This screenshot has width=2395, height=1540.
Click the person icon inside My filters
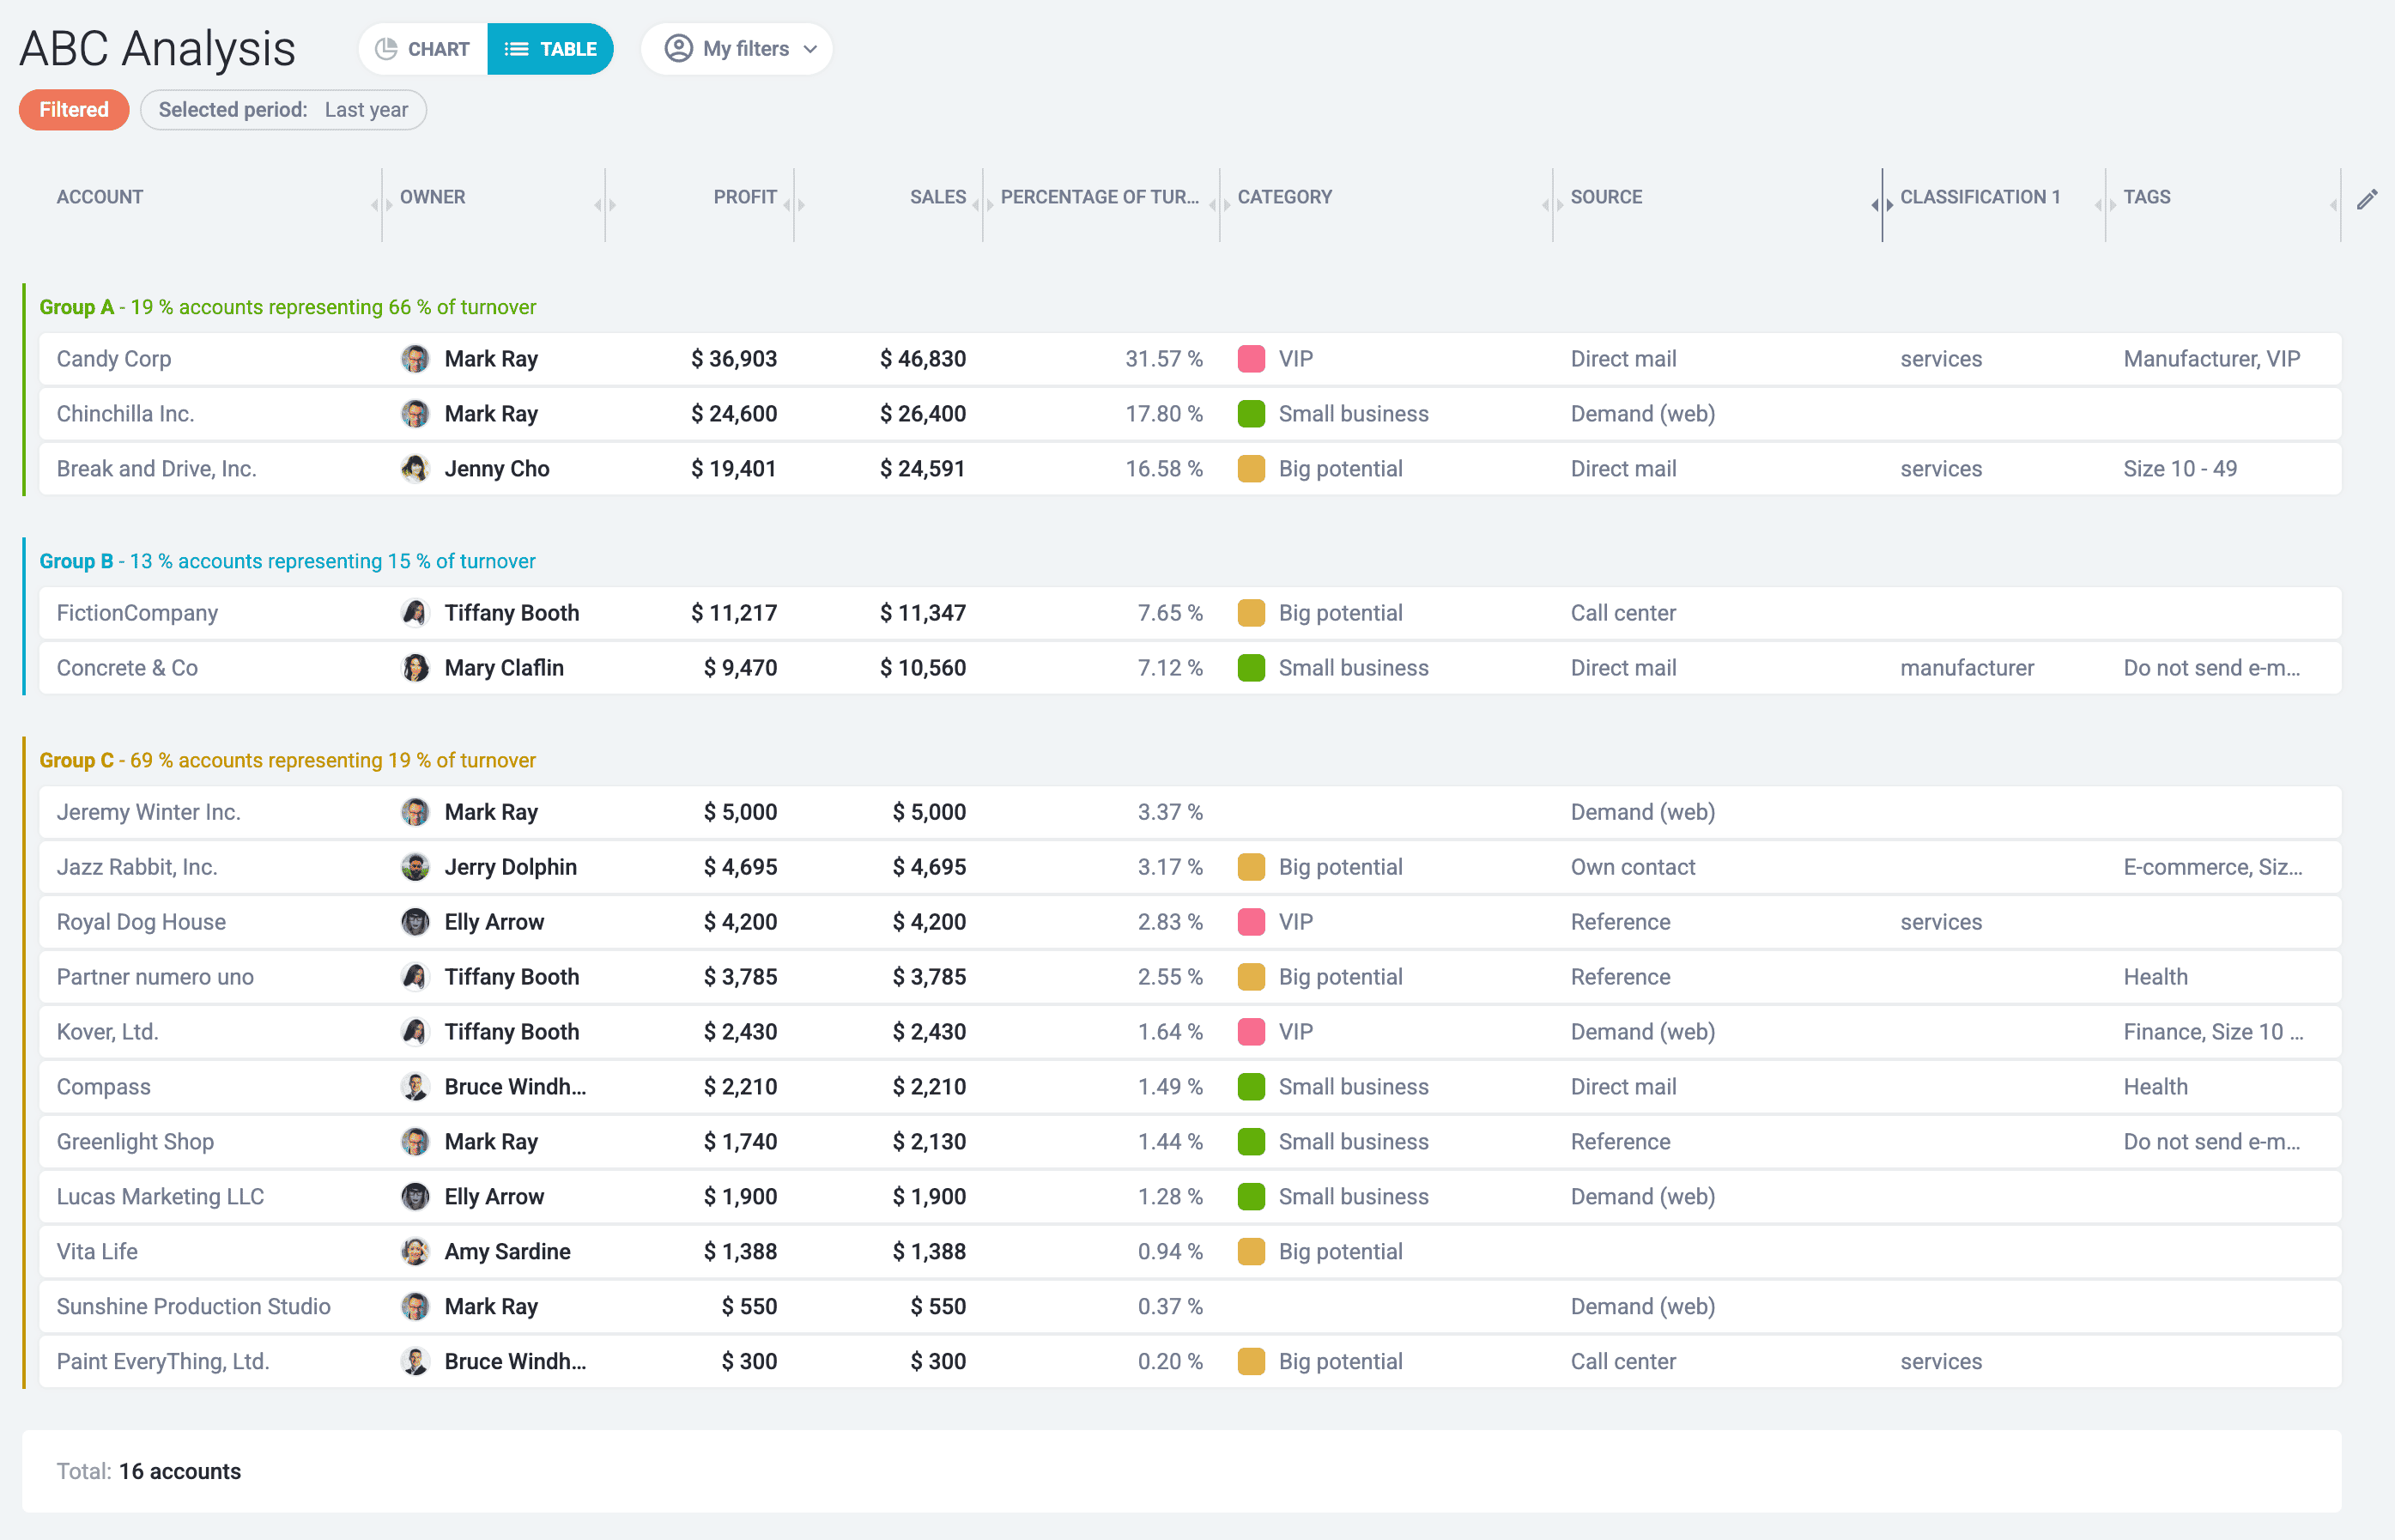point(678,48)
